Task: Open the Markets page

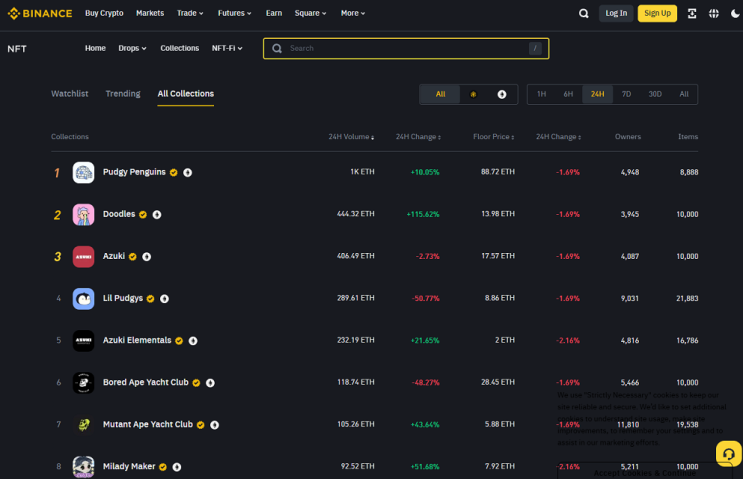Action: pos(150,13)
